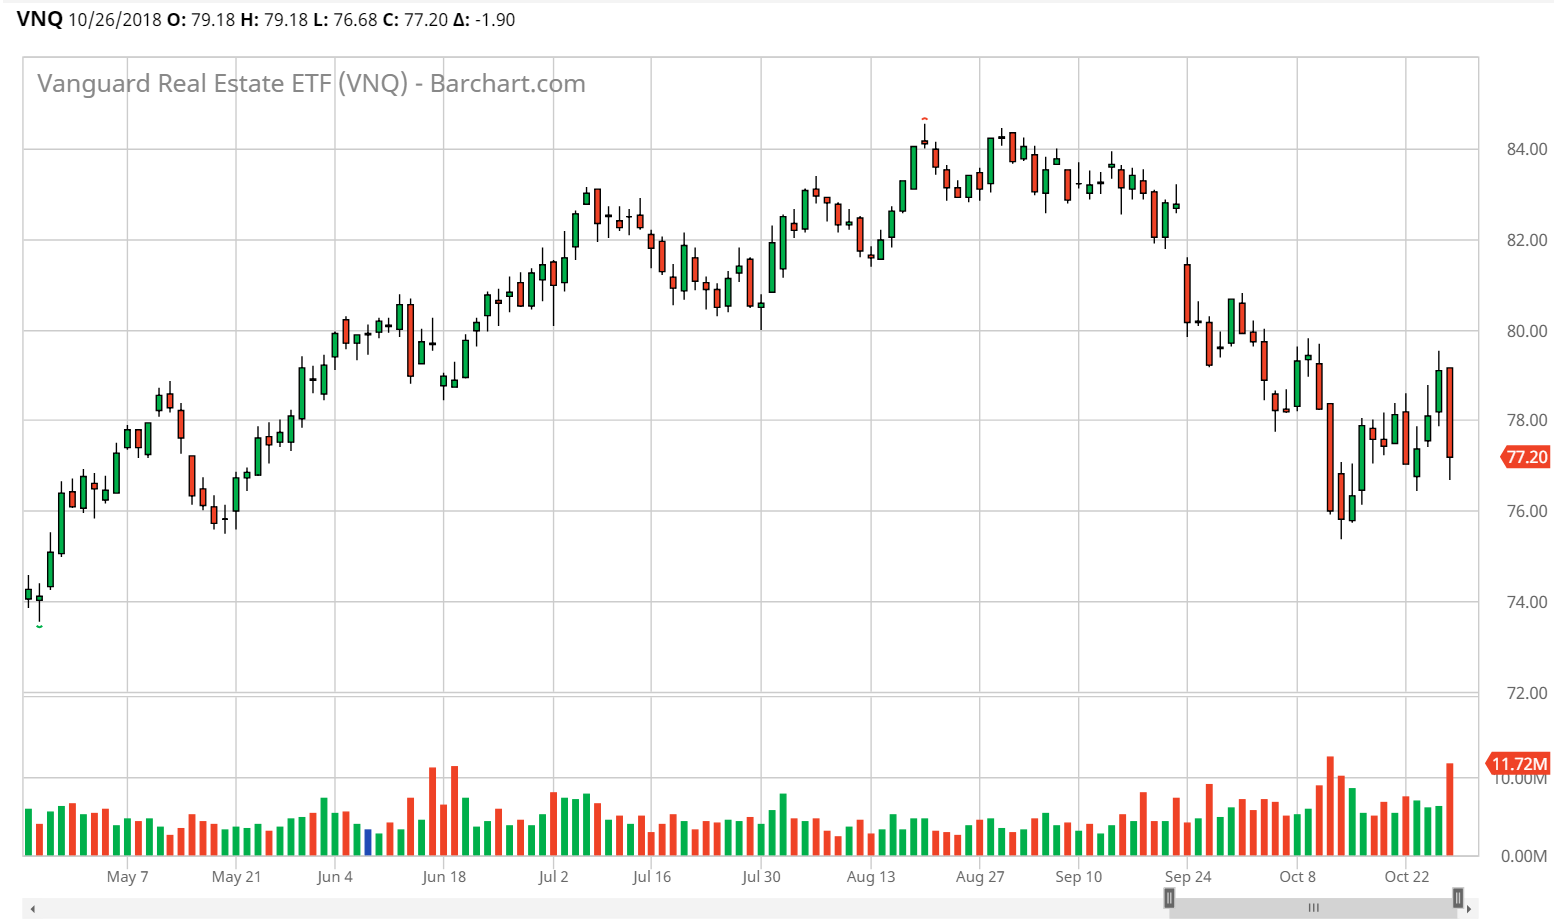Click the VNQ ticker symbol in the header
The image size is (1567, 921).
(x=40, y=19)
